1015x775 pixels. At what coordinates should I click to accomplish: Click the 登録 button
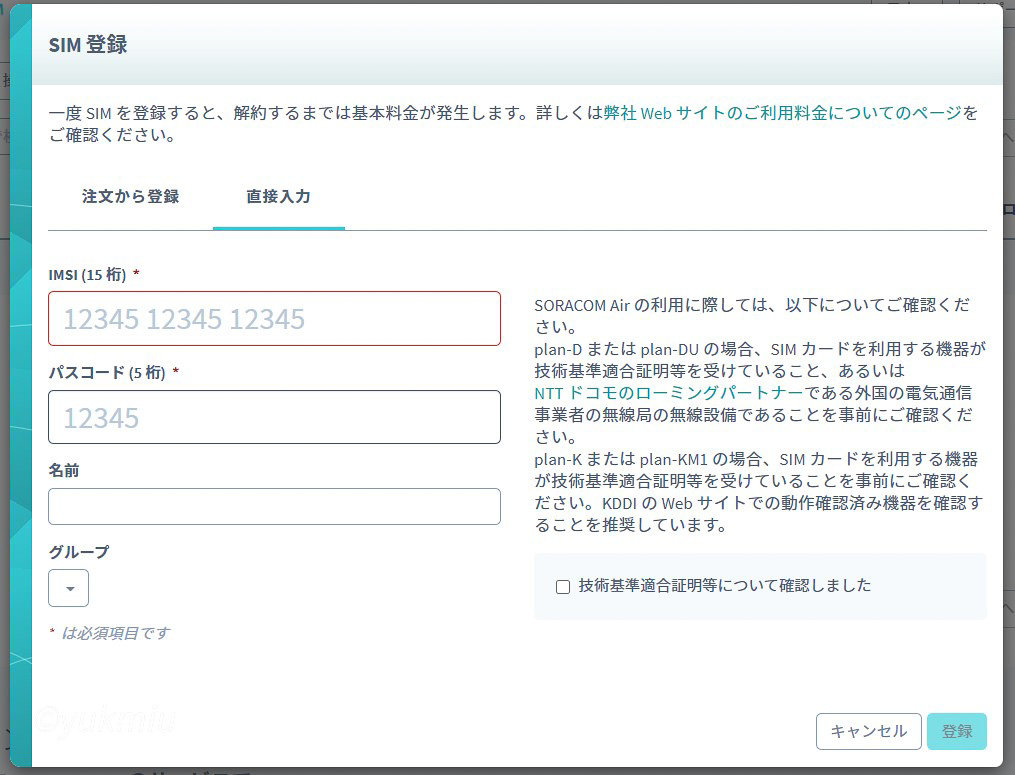[956, 731]
